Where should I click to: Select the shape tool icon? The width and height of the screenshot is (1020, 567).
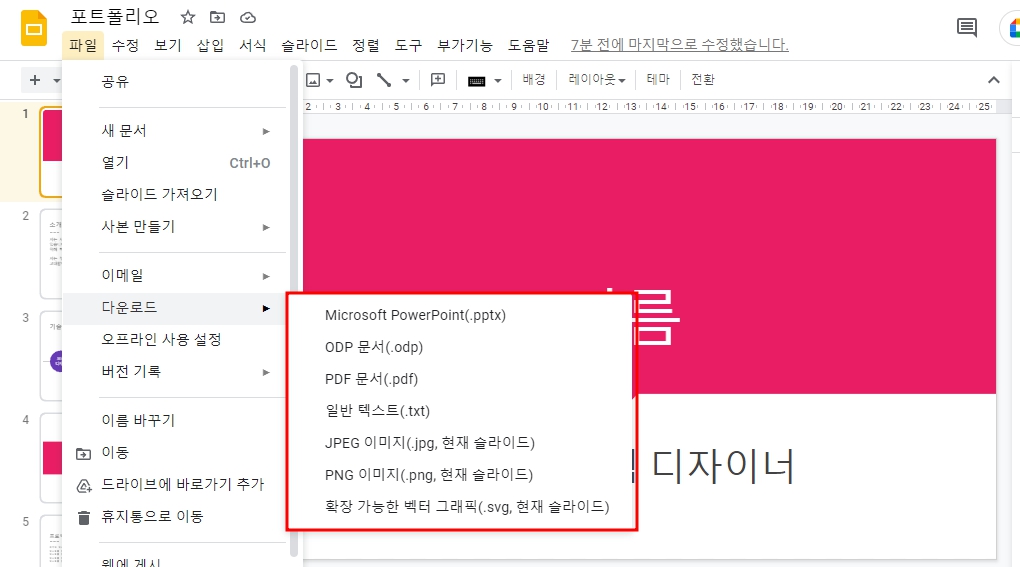[354, 80]
